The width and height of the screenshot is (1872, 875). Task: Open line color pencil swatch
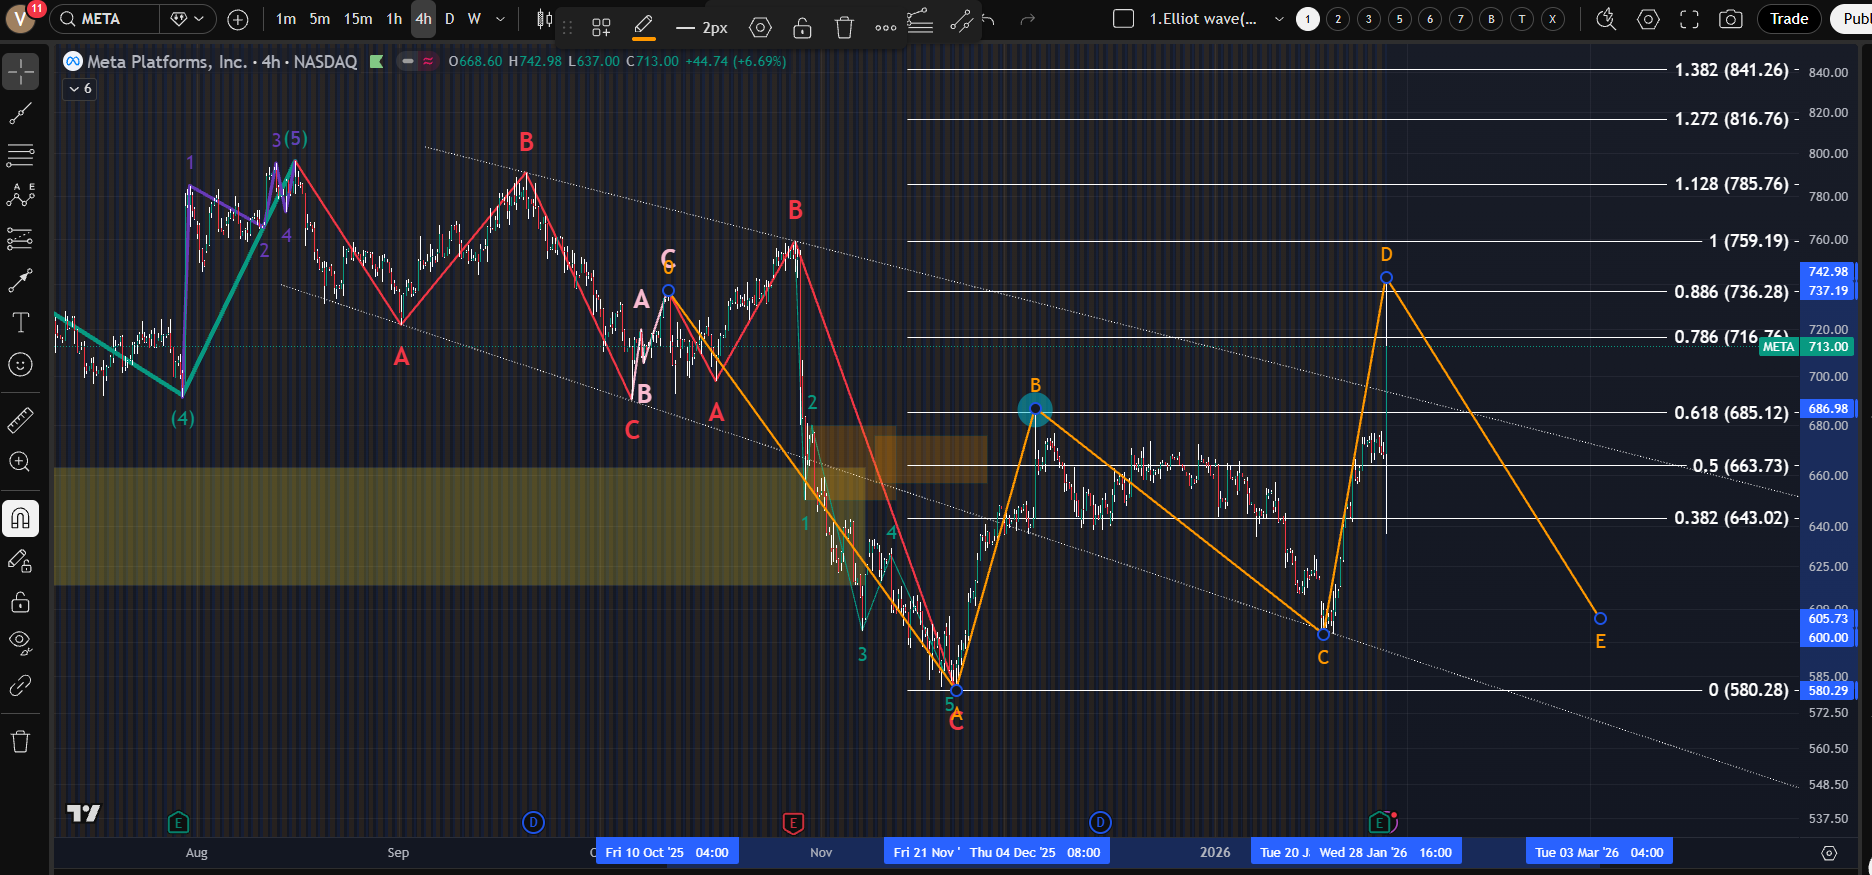(644, 27)
